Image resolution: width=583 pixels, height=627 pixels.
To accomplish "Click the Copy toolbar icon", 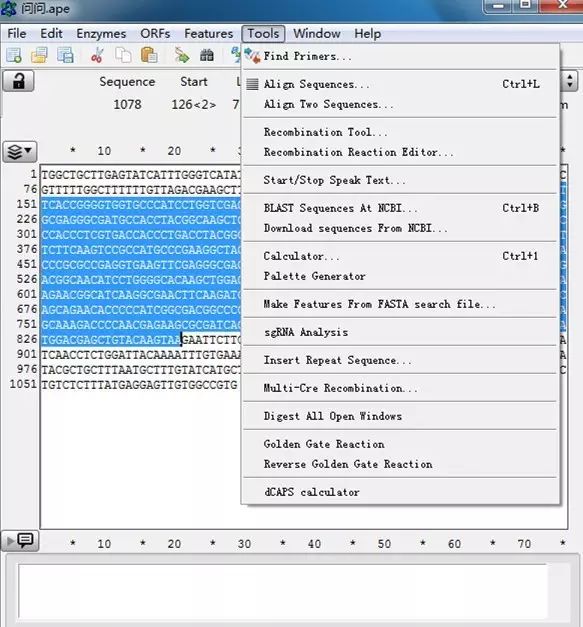I will click(123, 56).
